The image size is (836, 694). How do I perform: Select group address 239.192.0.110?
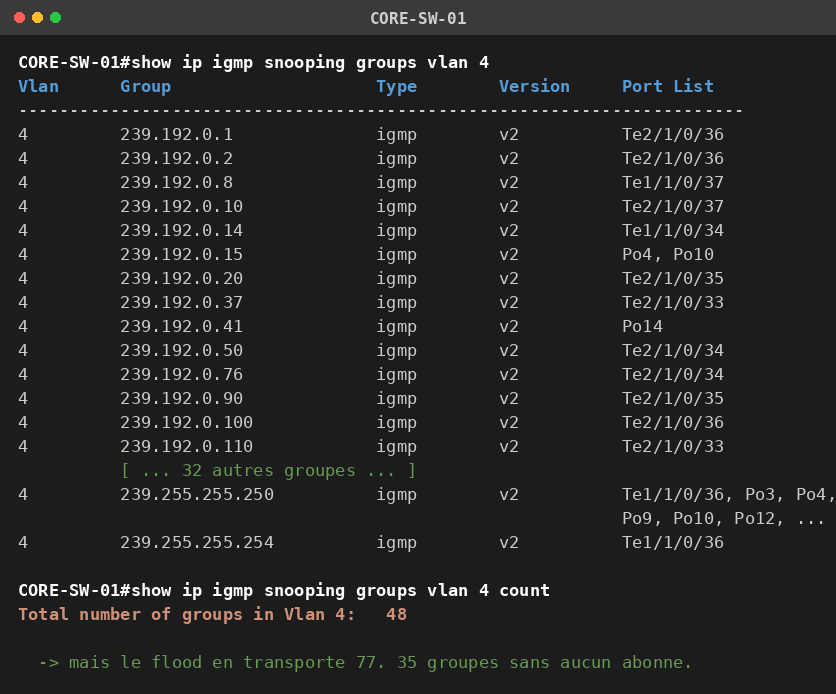187,446
